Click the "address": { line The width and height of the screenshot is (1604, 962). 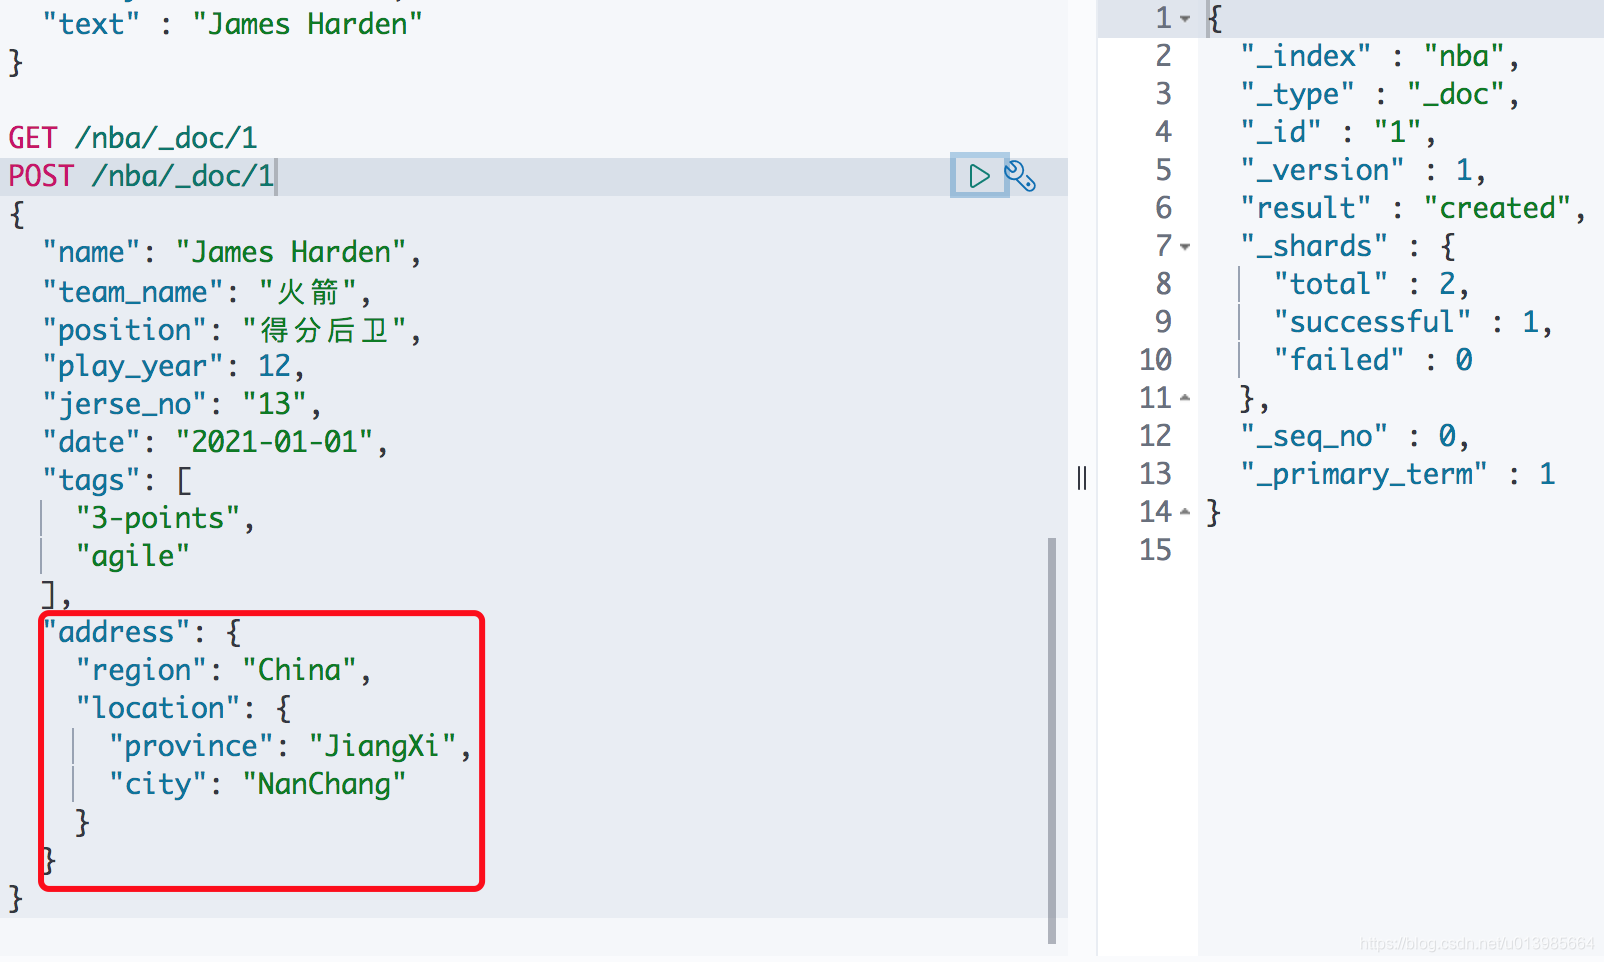point(141,632)
